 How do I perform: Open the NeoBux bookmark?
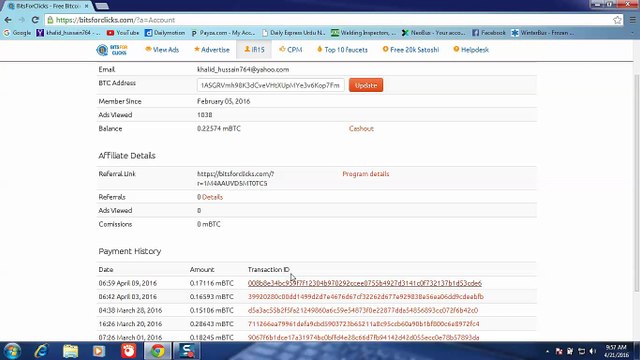433,33
